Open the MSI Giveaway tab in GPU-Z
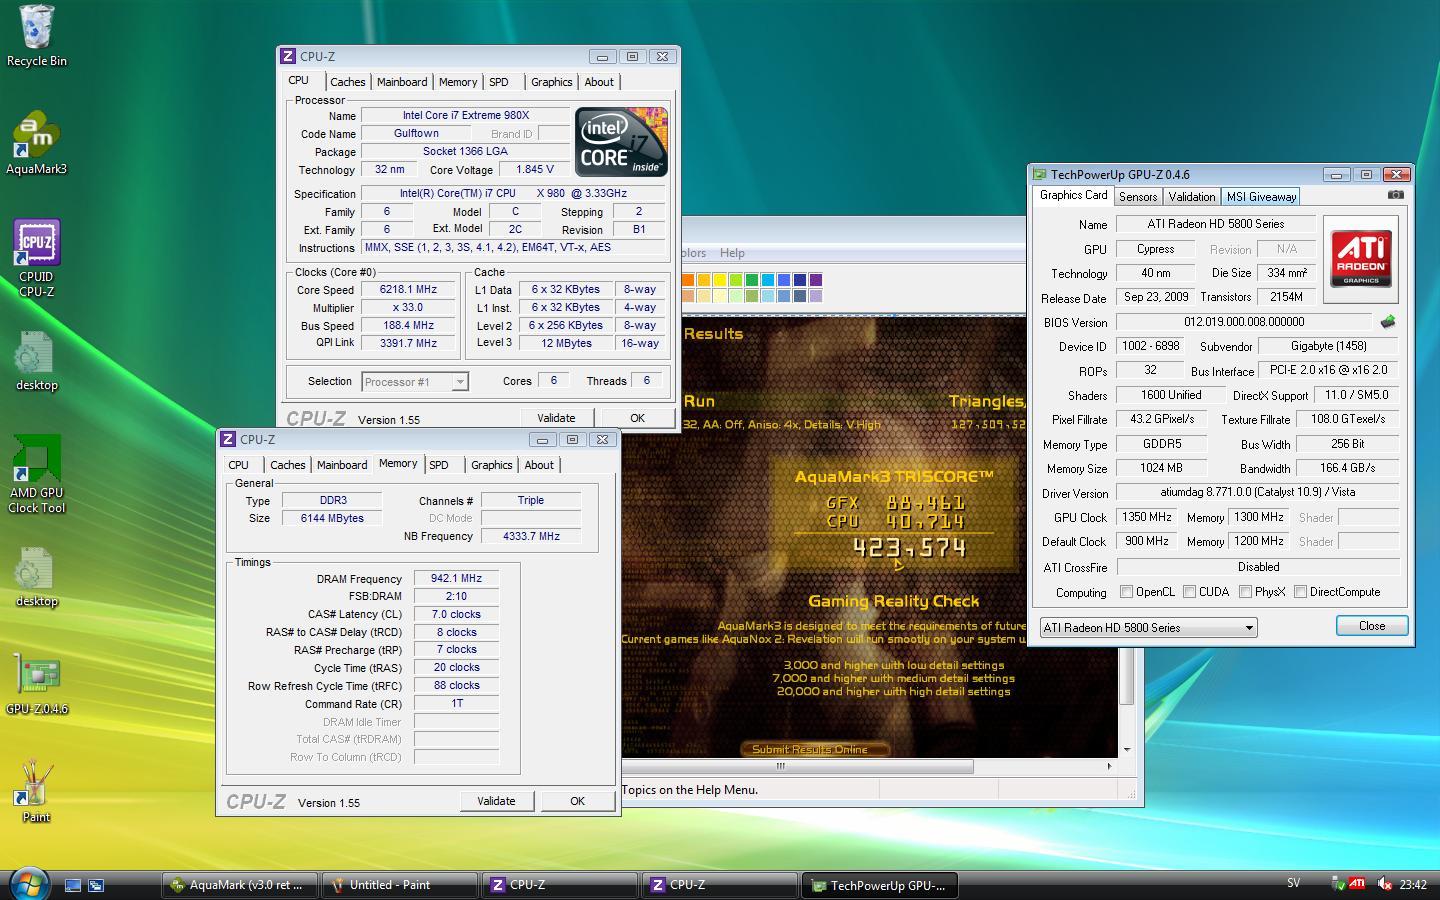Image resolution: width=1440 pixels, height=900 pixels. coord(1261,197)
